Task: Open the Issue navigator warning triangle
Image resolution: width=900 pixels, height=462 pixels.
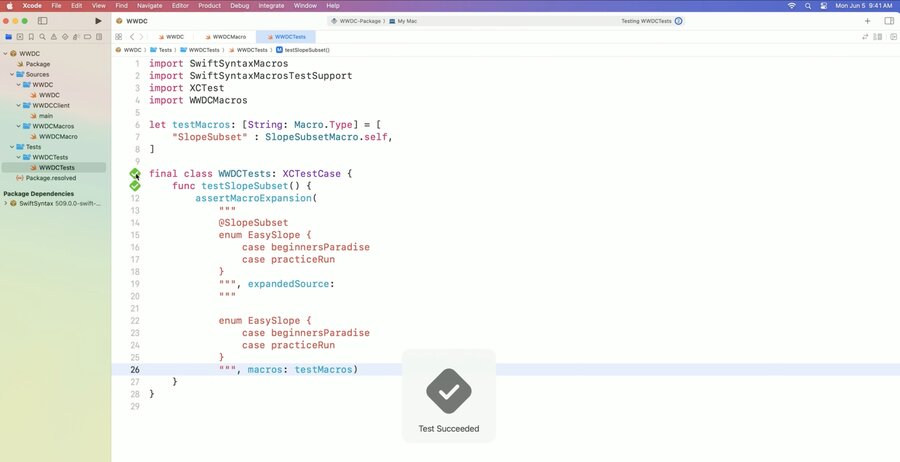Action: (x=53, y=37)
